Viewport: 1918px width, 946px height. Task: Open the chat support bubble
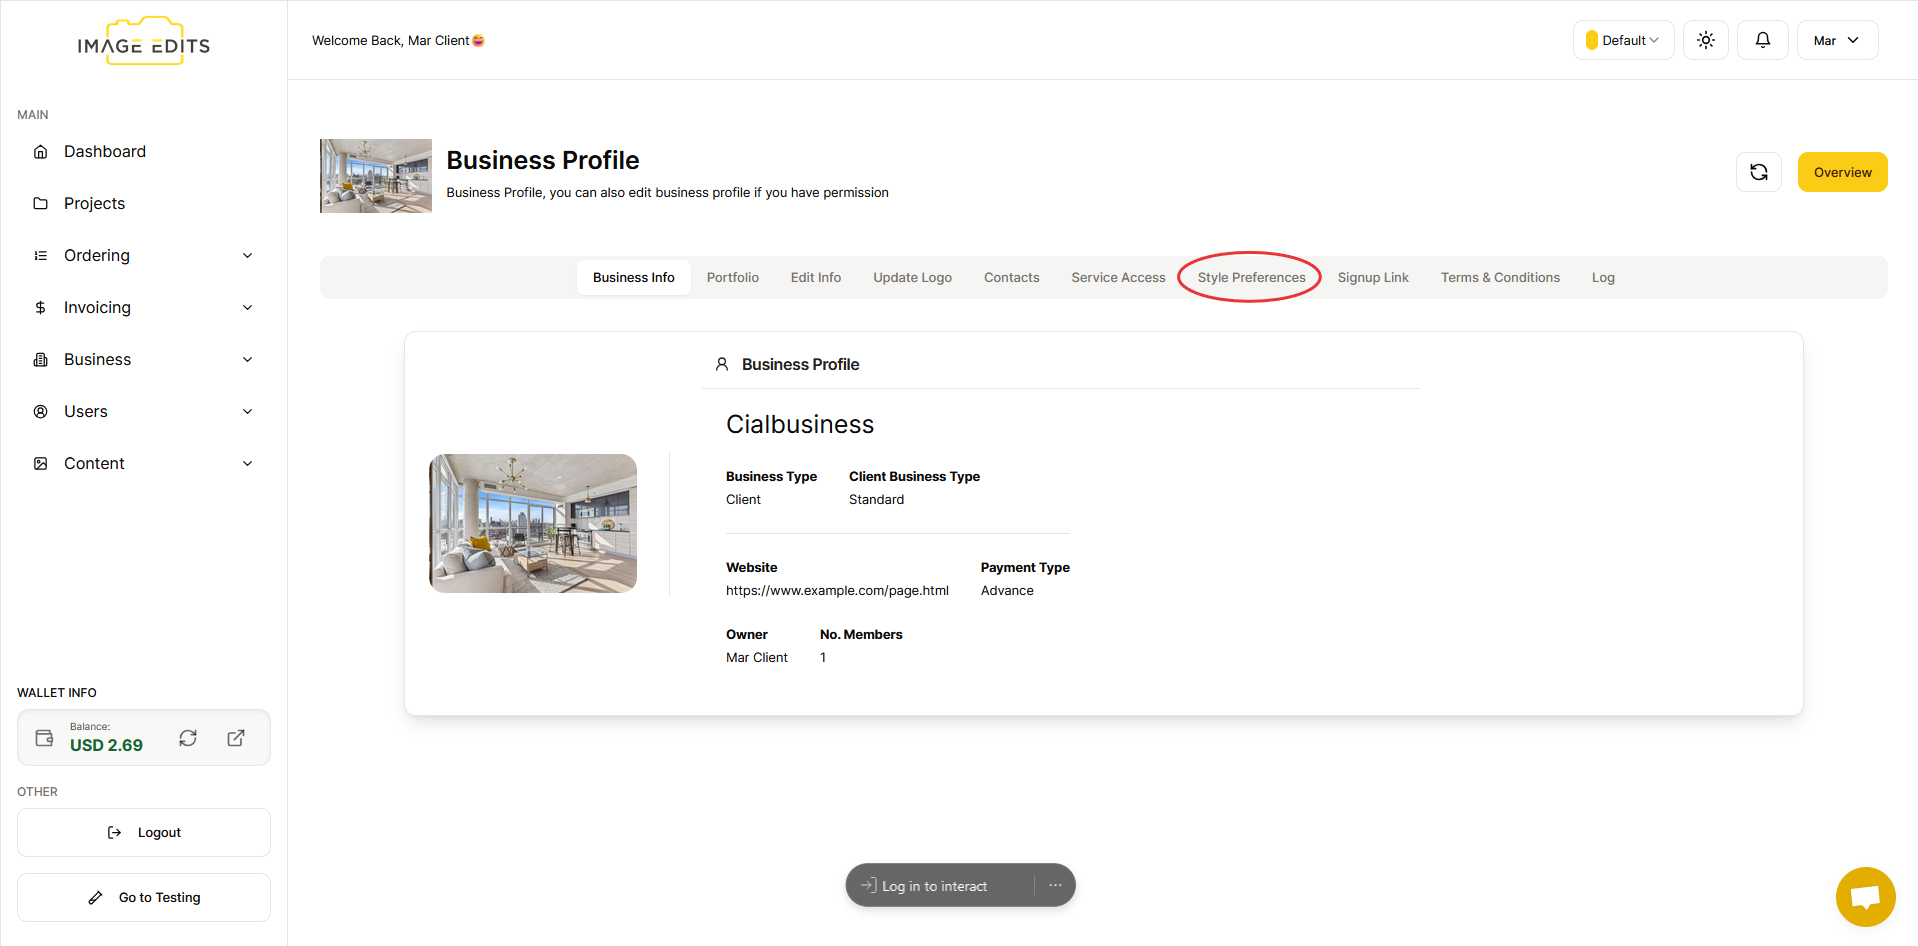click(1865, 896)
